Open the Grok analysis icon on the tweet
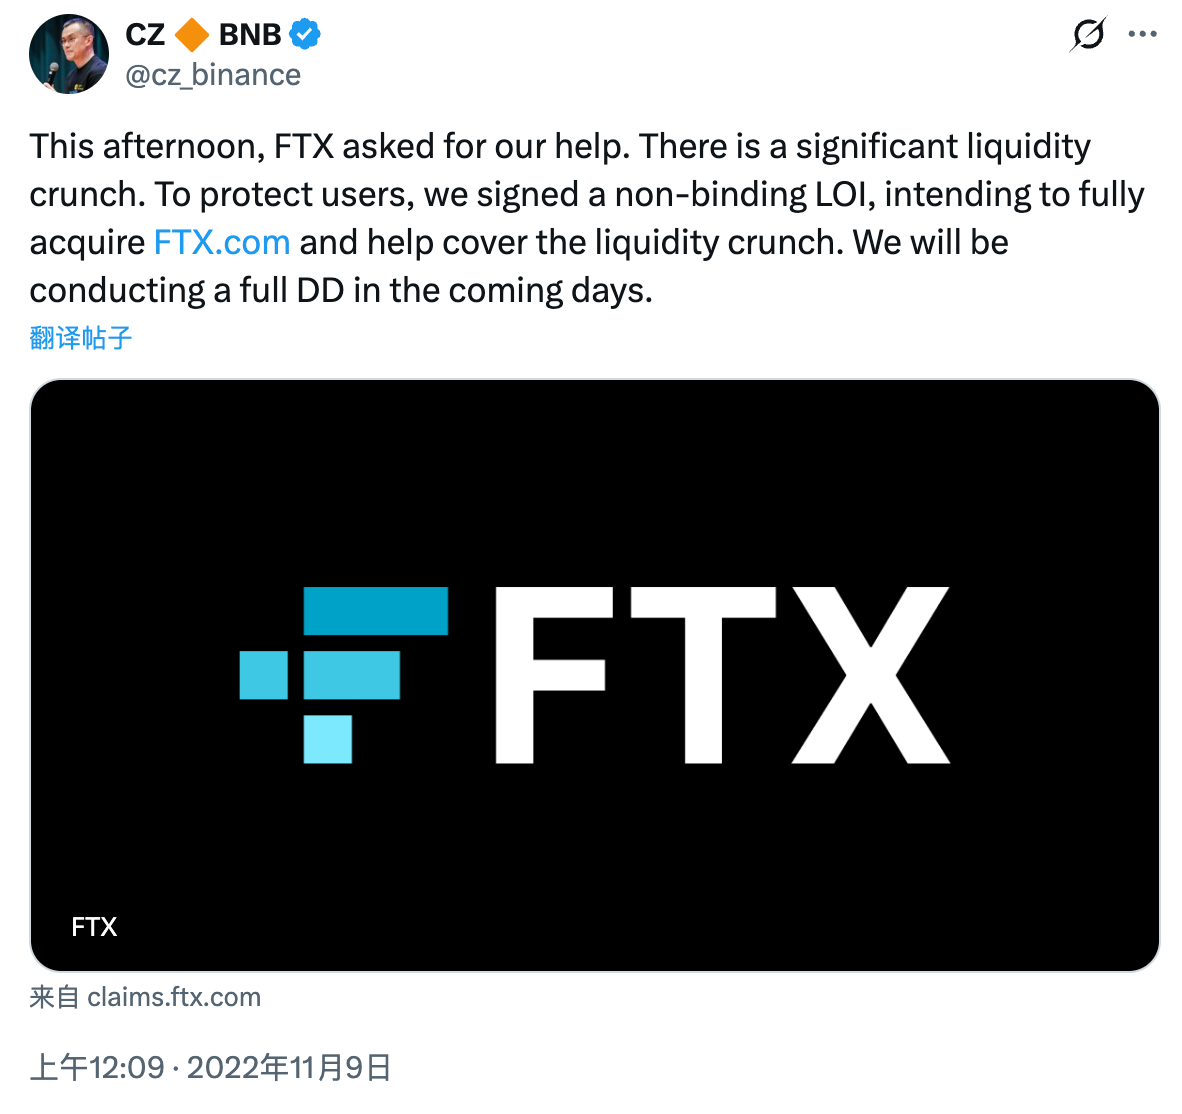The width and height of the screenshot is (1182, 1114). click(1090, 33)
